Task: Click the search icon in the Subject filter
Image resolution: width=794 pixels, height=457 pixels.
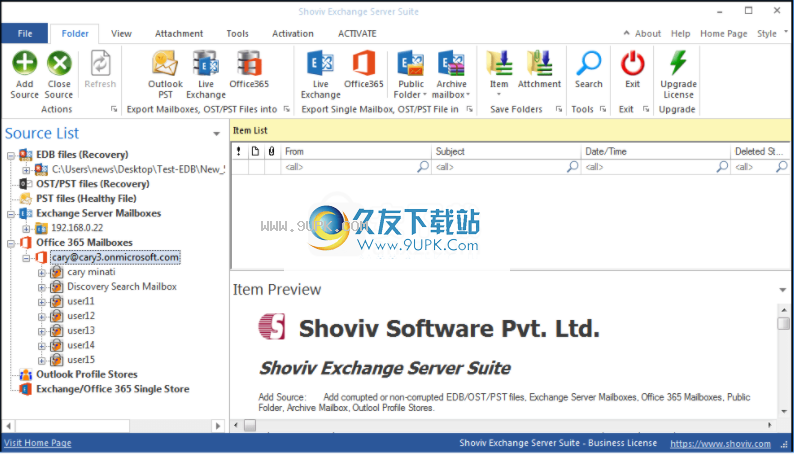Action: (x=572, y=166)
